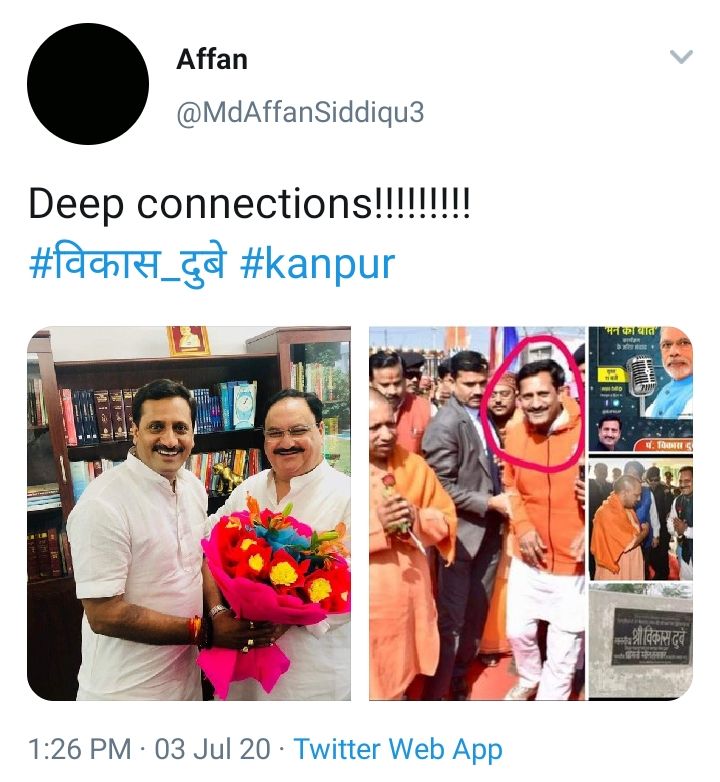The image size is (720, 782).
Task: Click the pink wrapped flower bouquet
Action: coord(274,586)
